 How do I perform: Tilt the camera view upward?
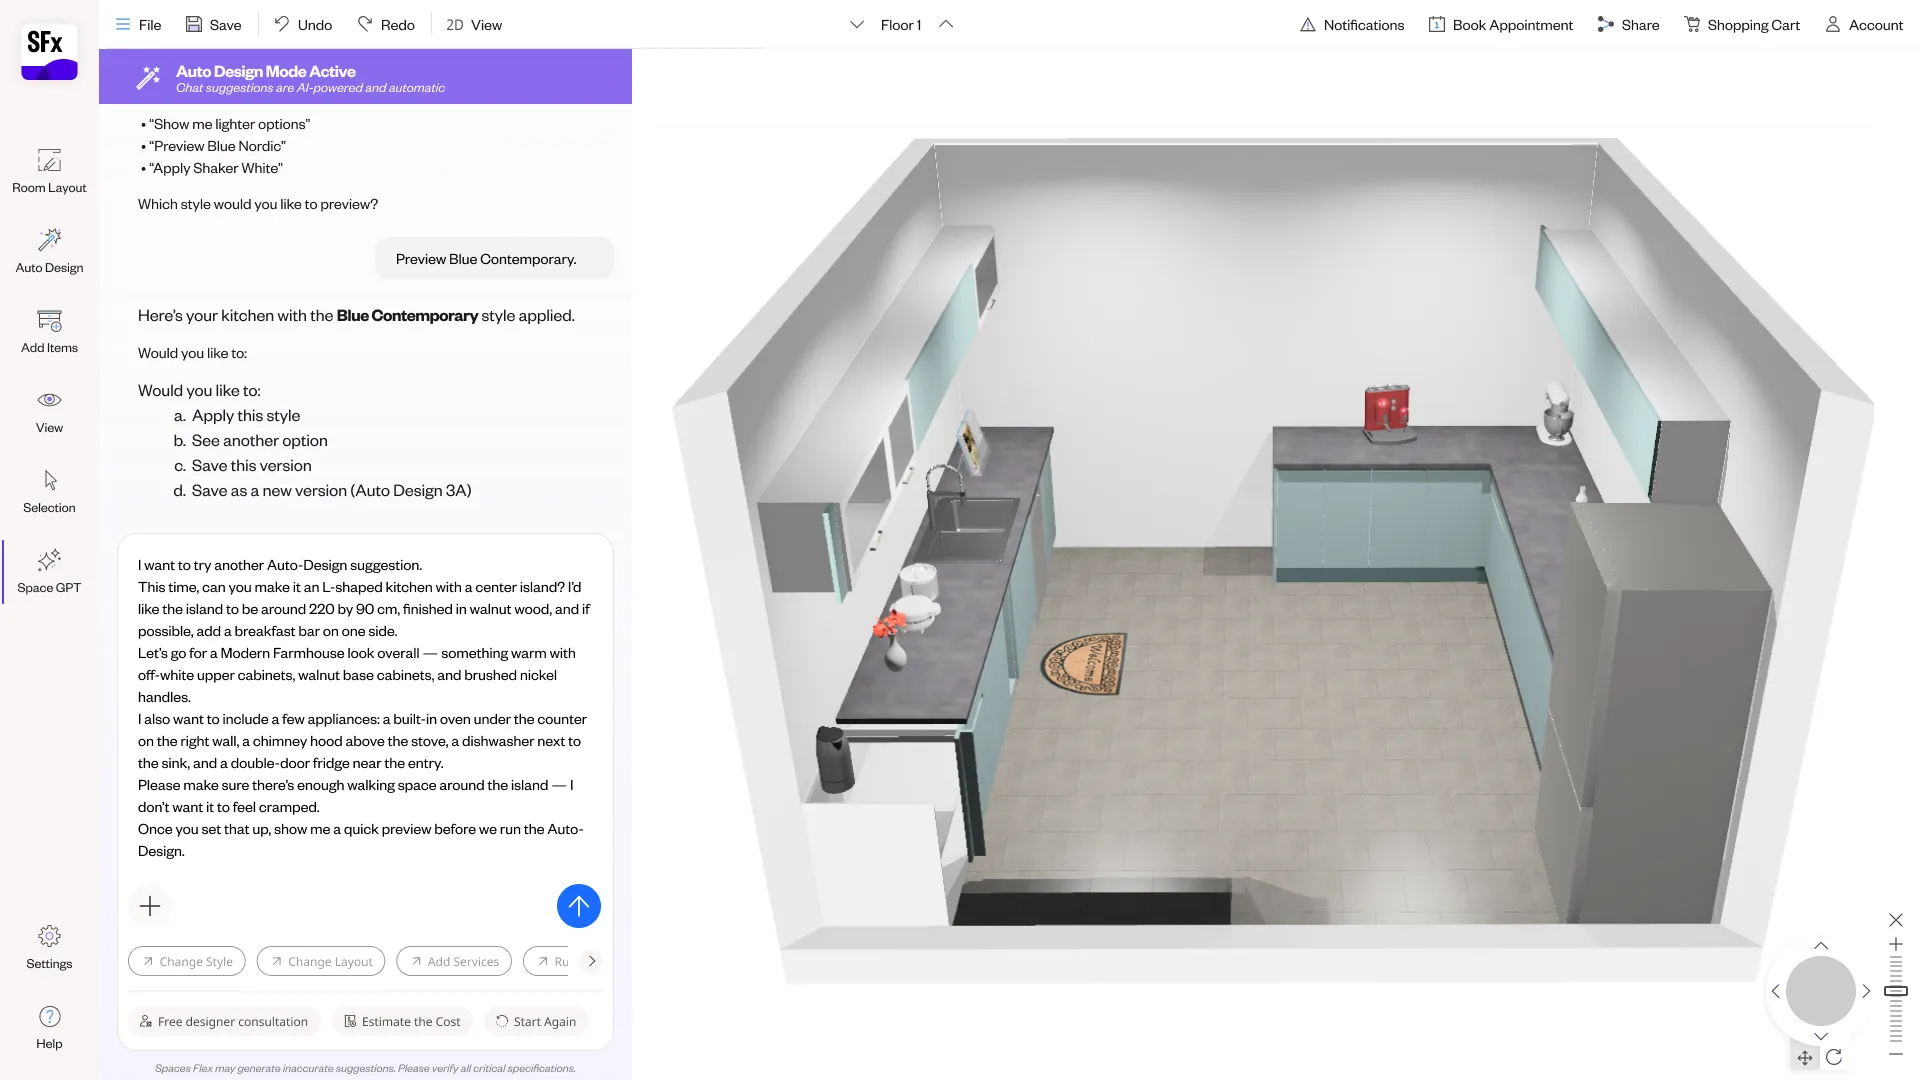click(x=1821, y=945)
